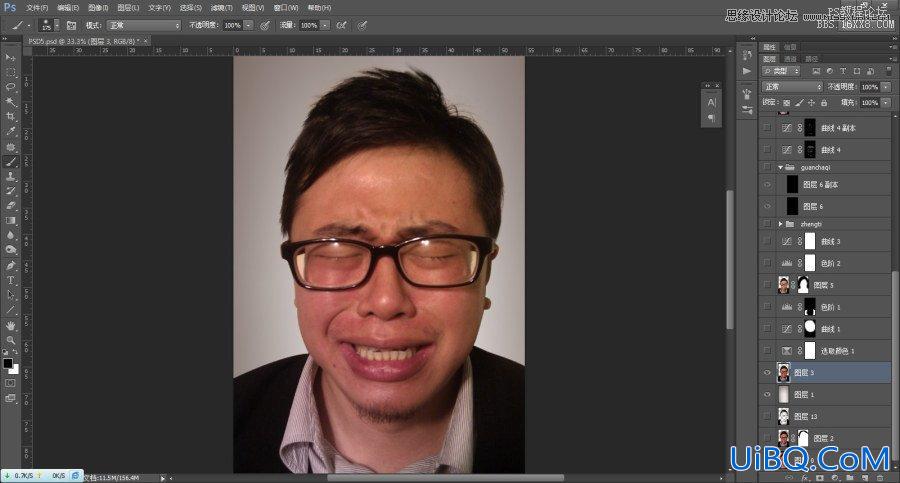Viewport: 900px width, 483px height.
Task: Open the brush mode 正常 dropdown
Action: pyautogui.click(x=143, y=25)
